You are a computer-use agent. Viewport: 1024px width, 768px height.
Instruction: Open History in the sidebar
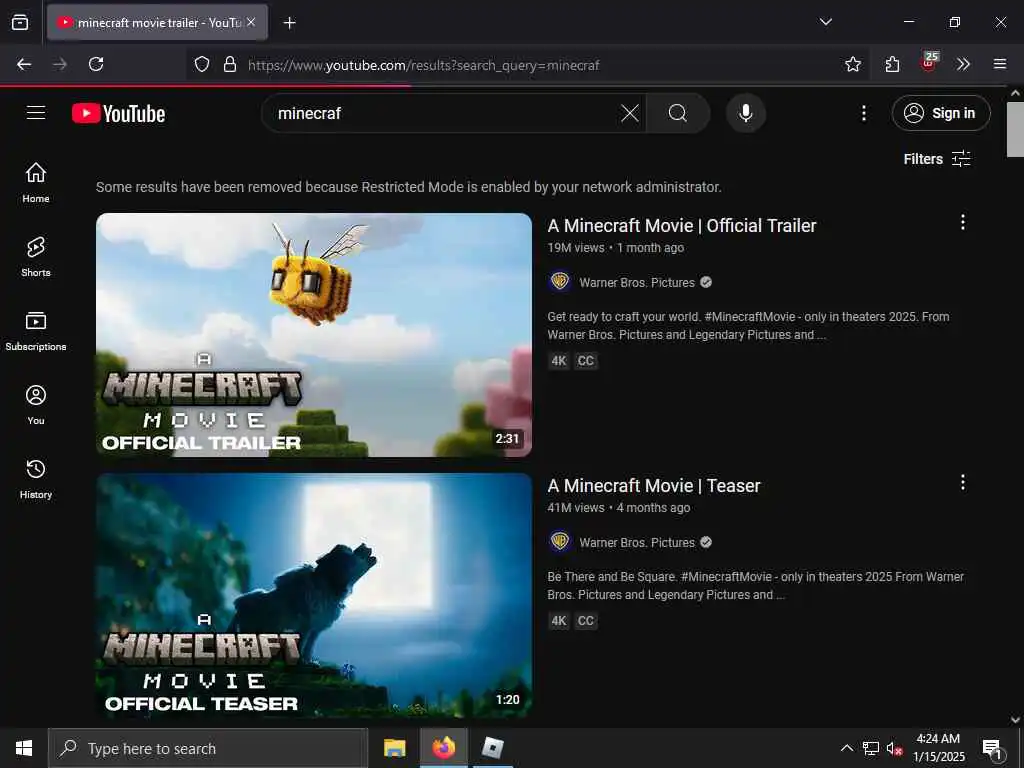36,479
